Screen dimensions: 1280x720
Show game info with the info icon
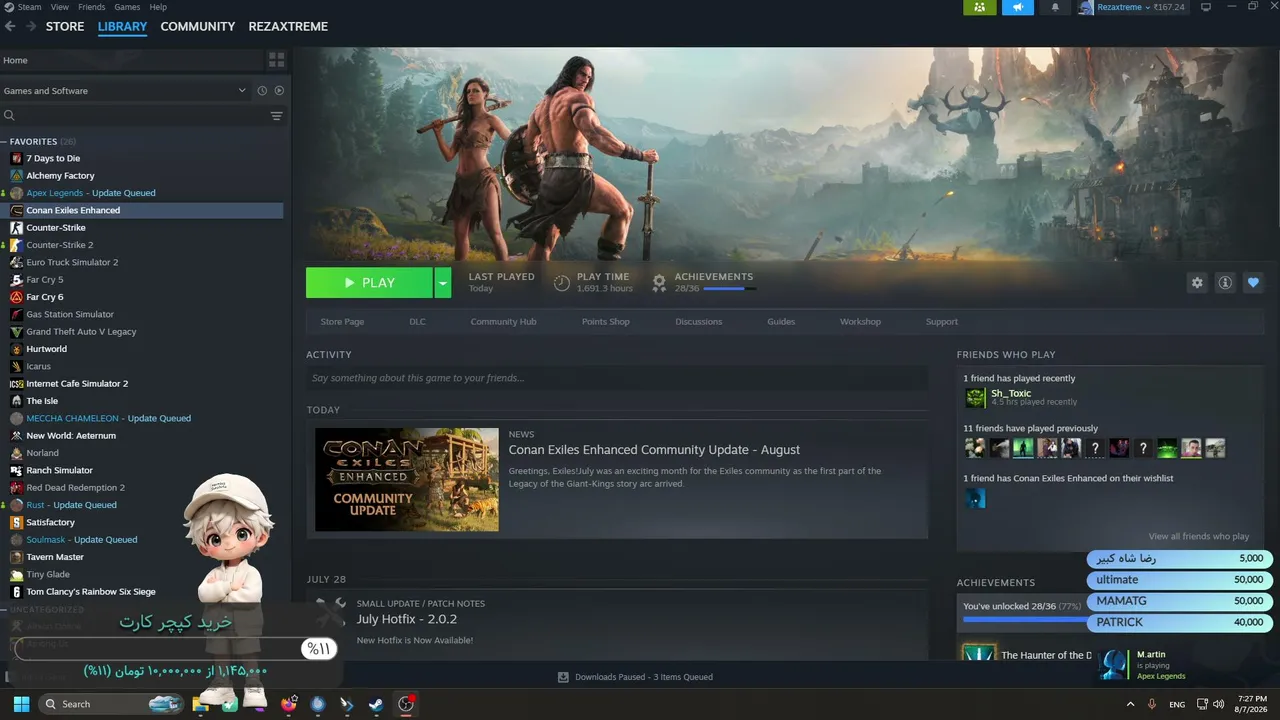click(x=1225, y=283)
